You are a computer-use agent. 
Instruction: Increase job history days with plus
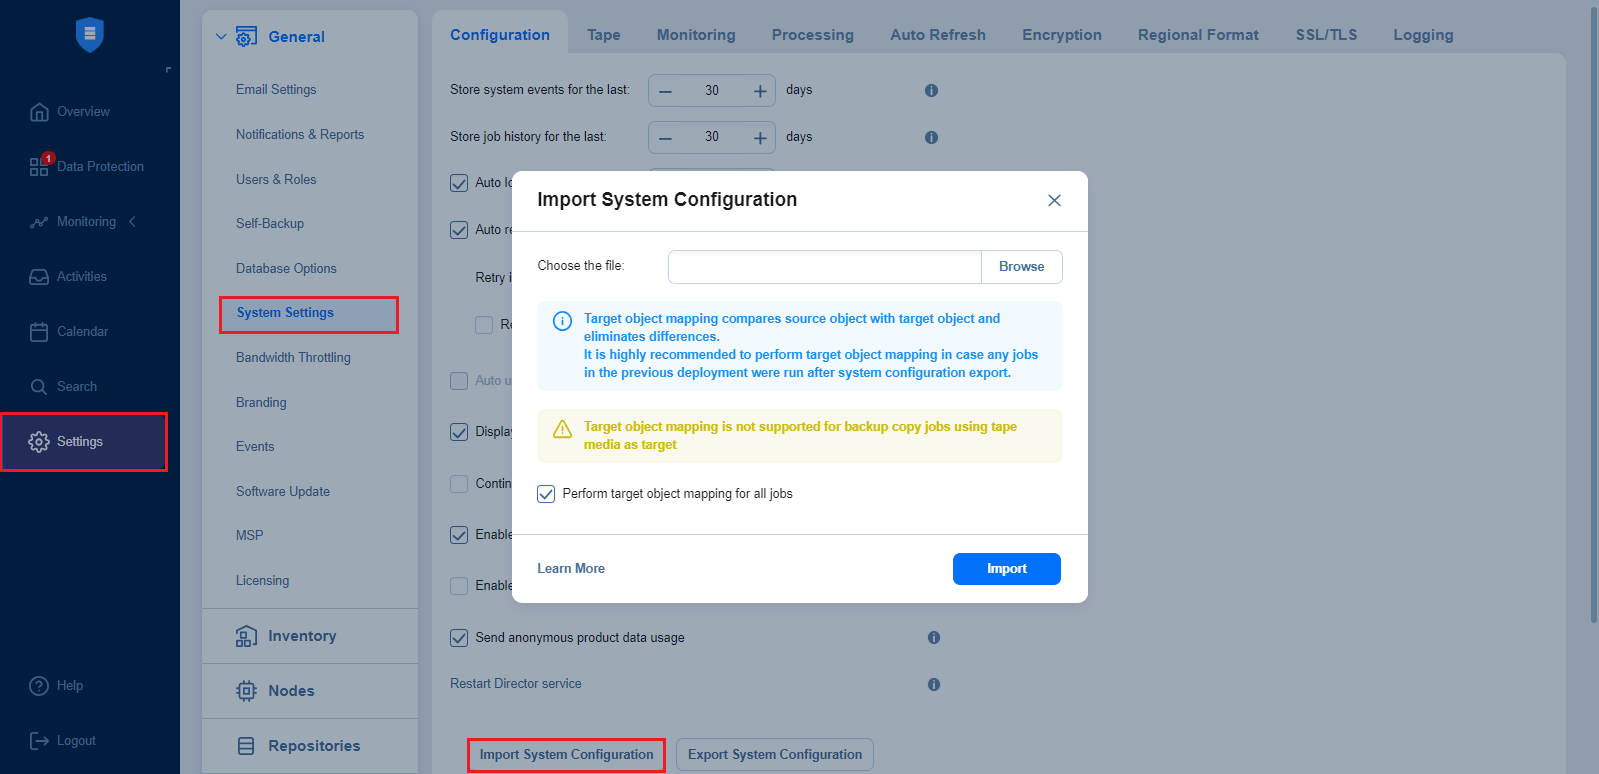760,137
